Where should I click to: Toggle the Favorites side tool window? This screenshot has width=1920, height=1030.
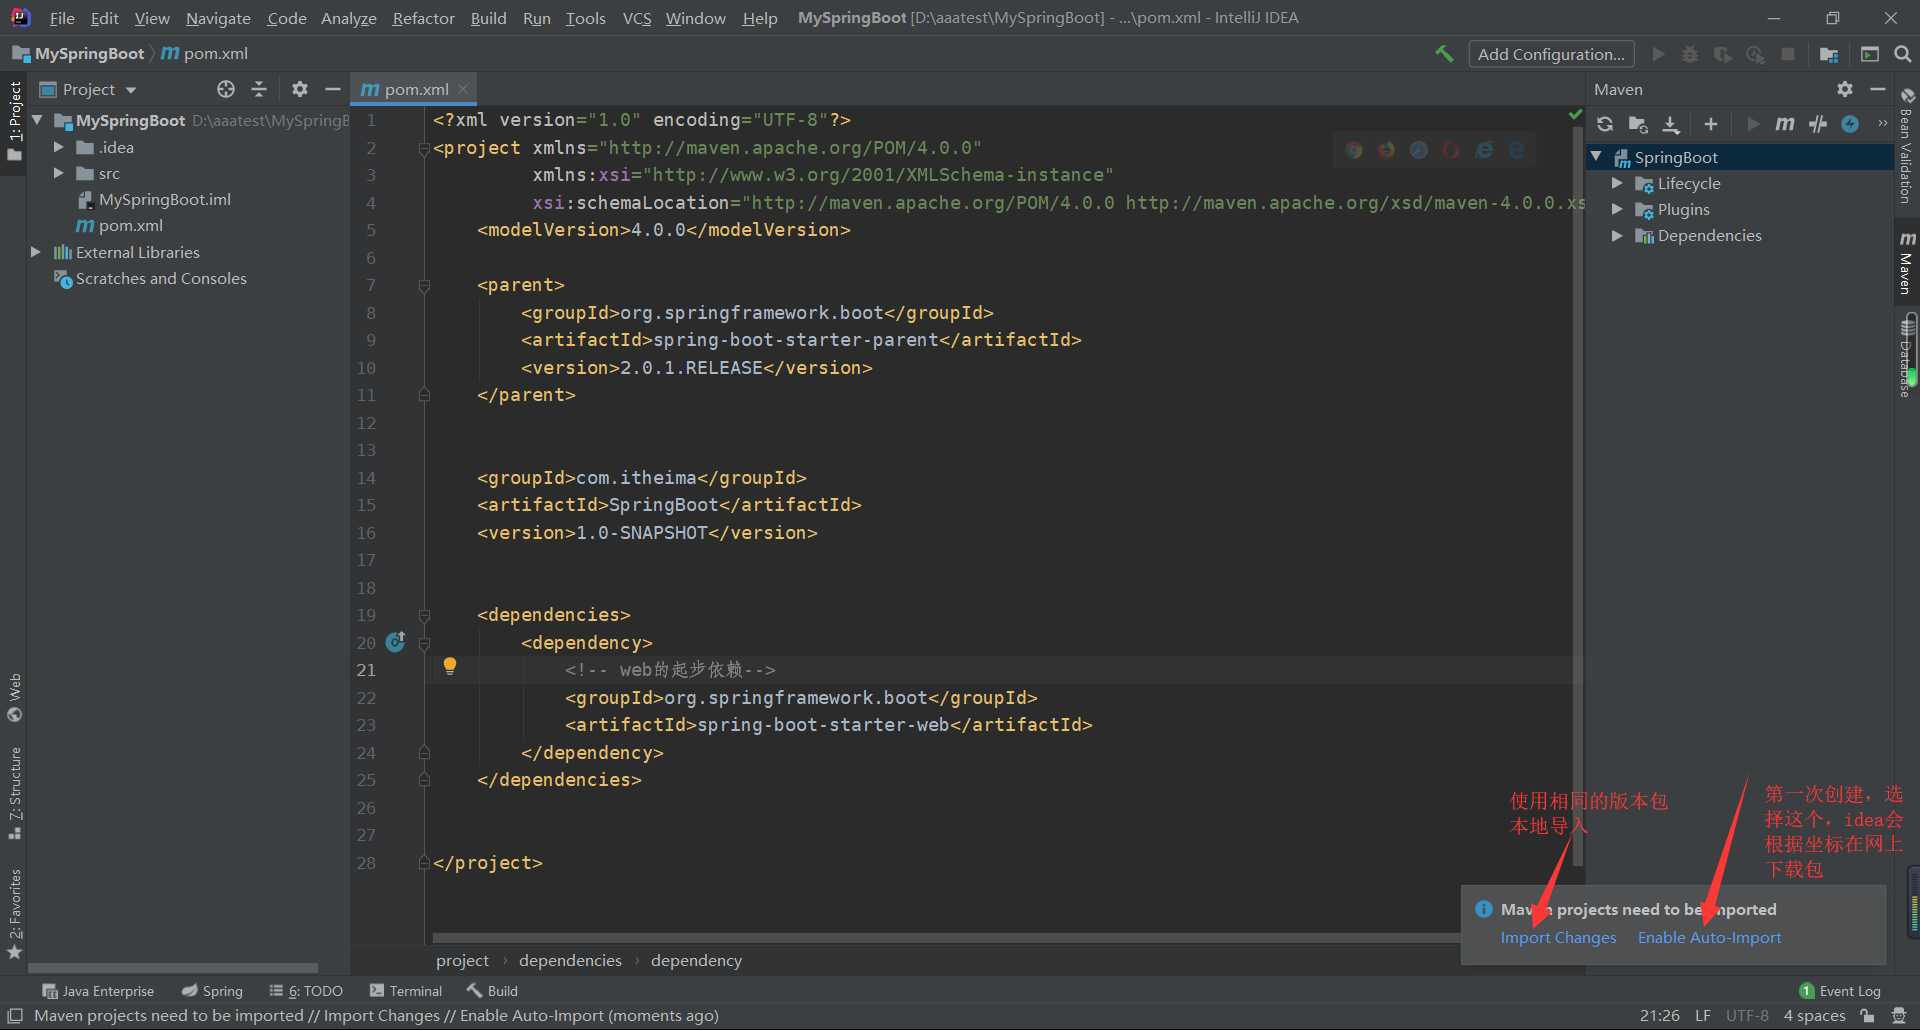coord(15,914)
